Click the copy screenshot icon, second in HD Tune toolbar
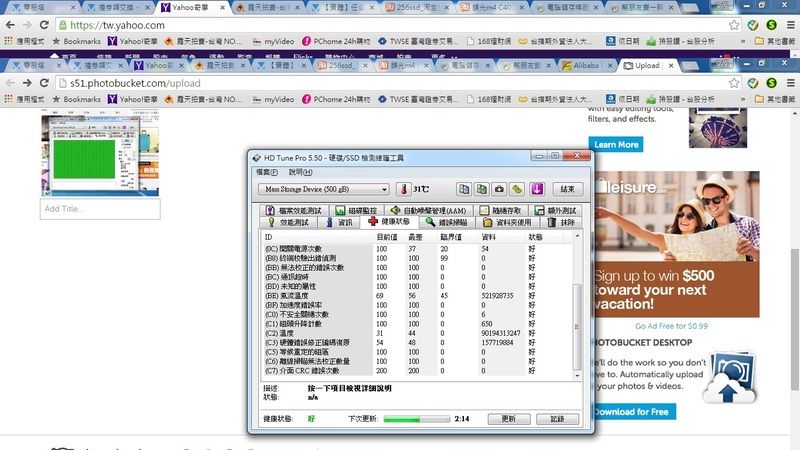 pyautogui.click(x=482, y=188)
